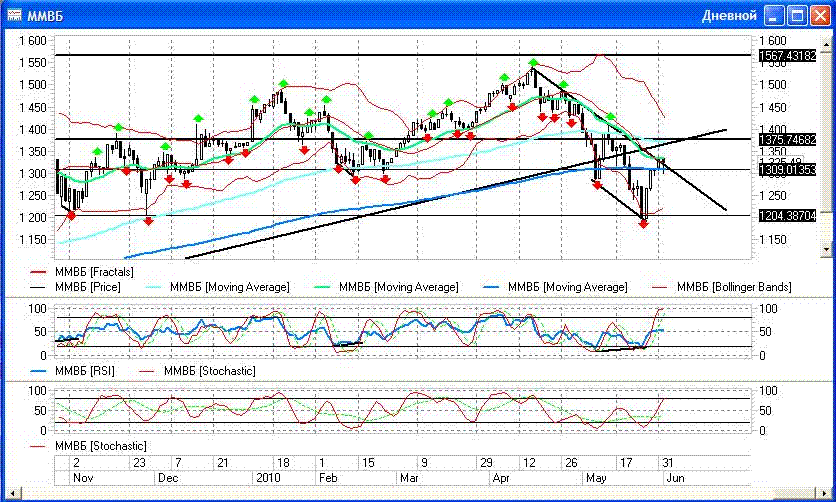Screen dimensions: 836x502
Task: Click the Mar month label on time axis
Action: coord(409,477)
